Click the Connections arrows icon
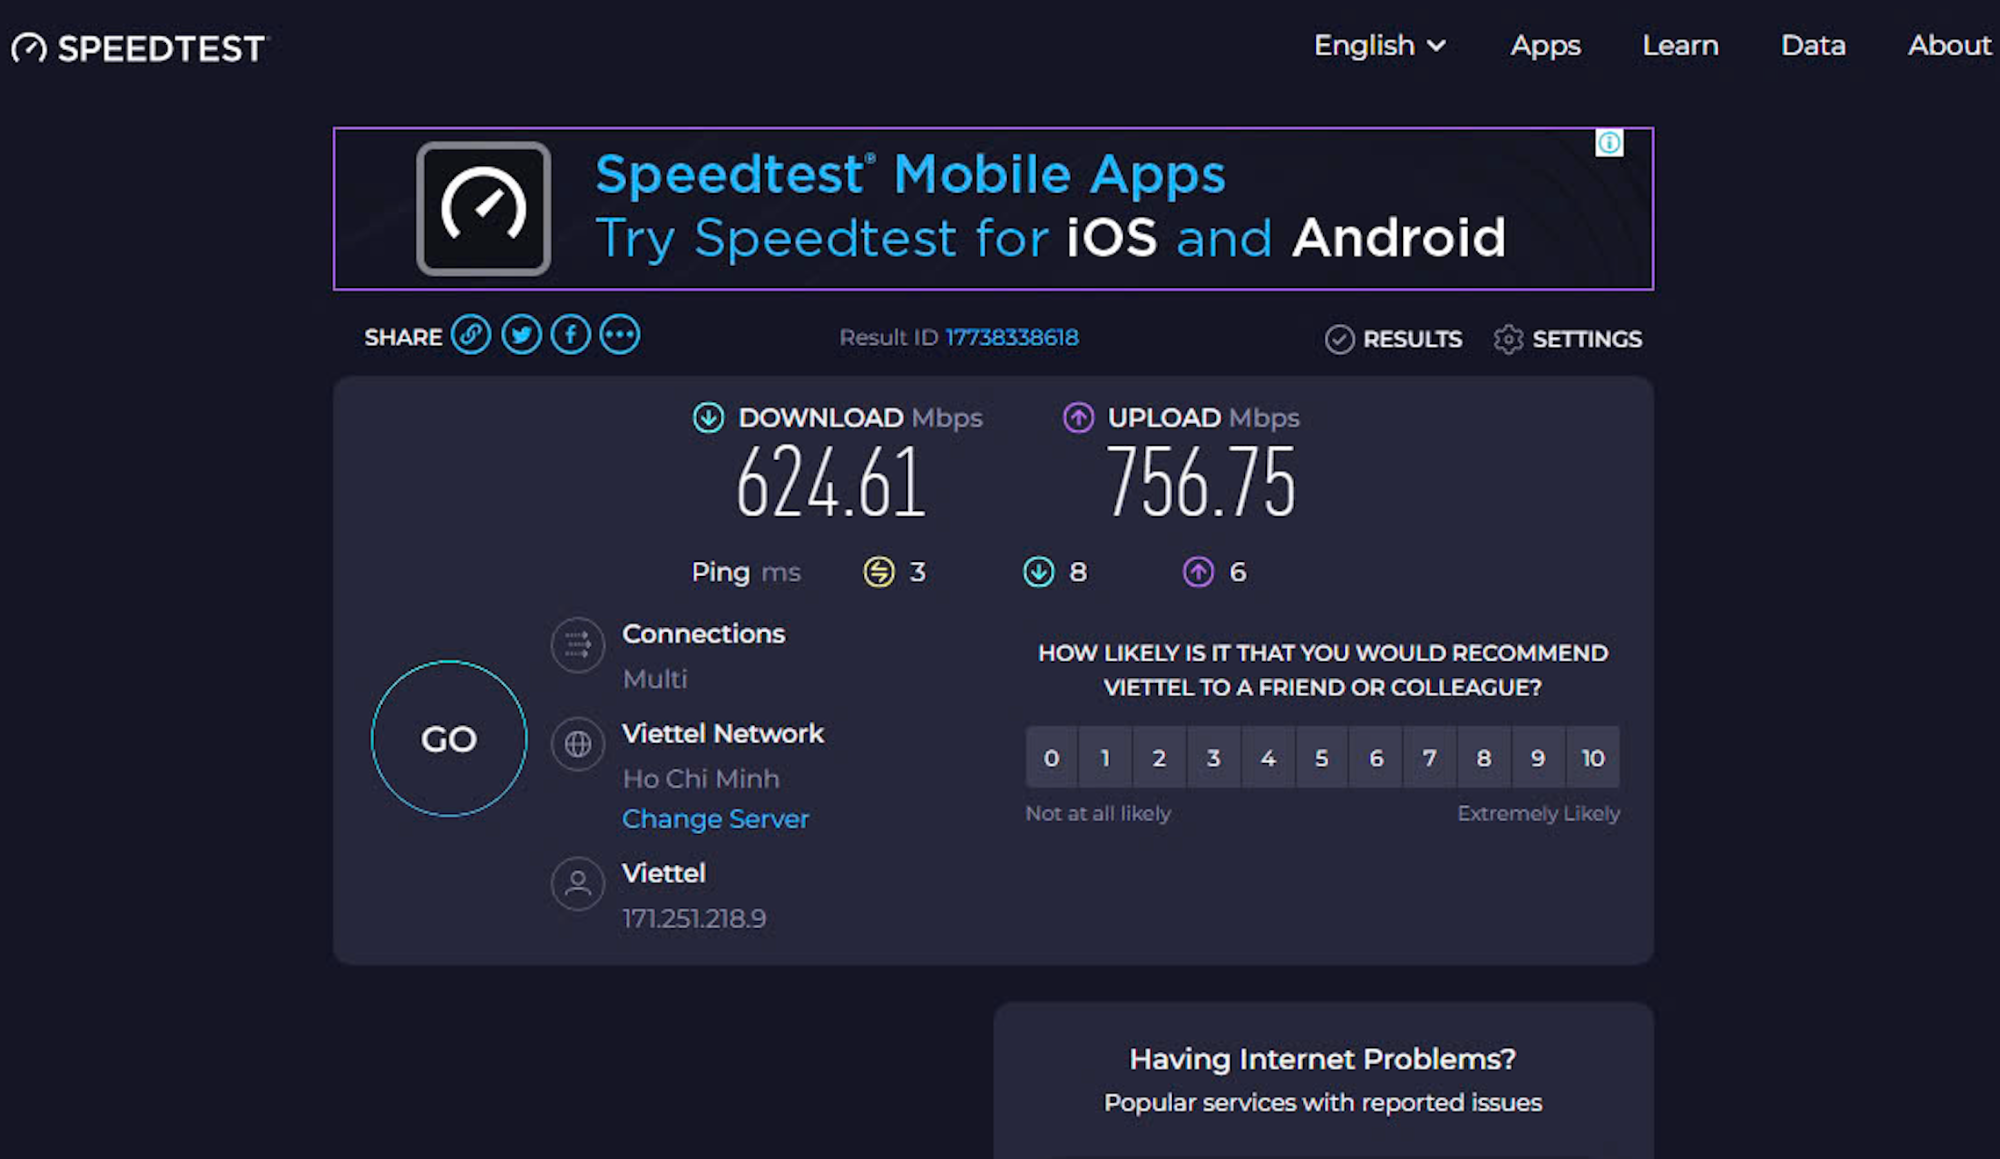2000x1159 pixels. (x=578, y=646)
